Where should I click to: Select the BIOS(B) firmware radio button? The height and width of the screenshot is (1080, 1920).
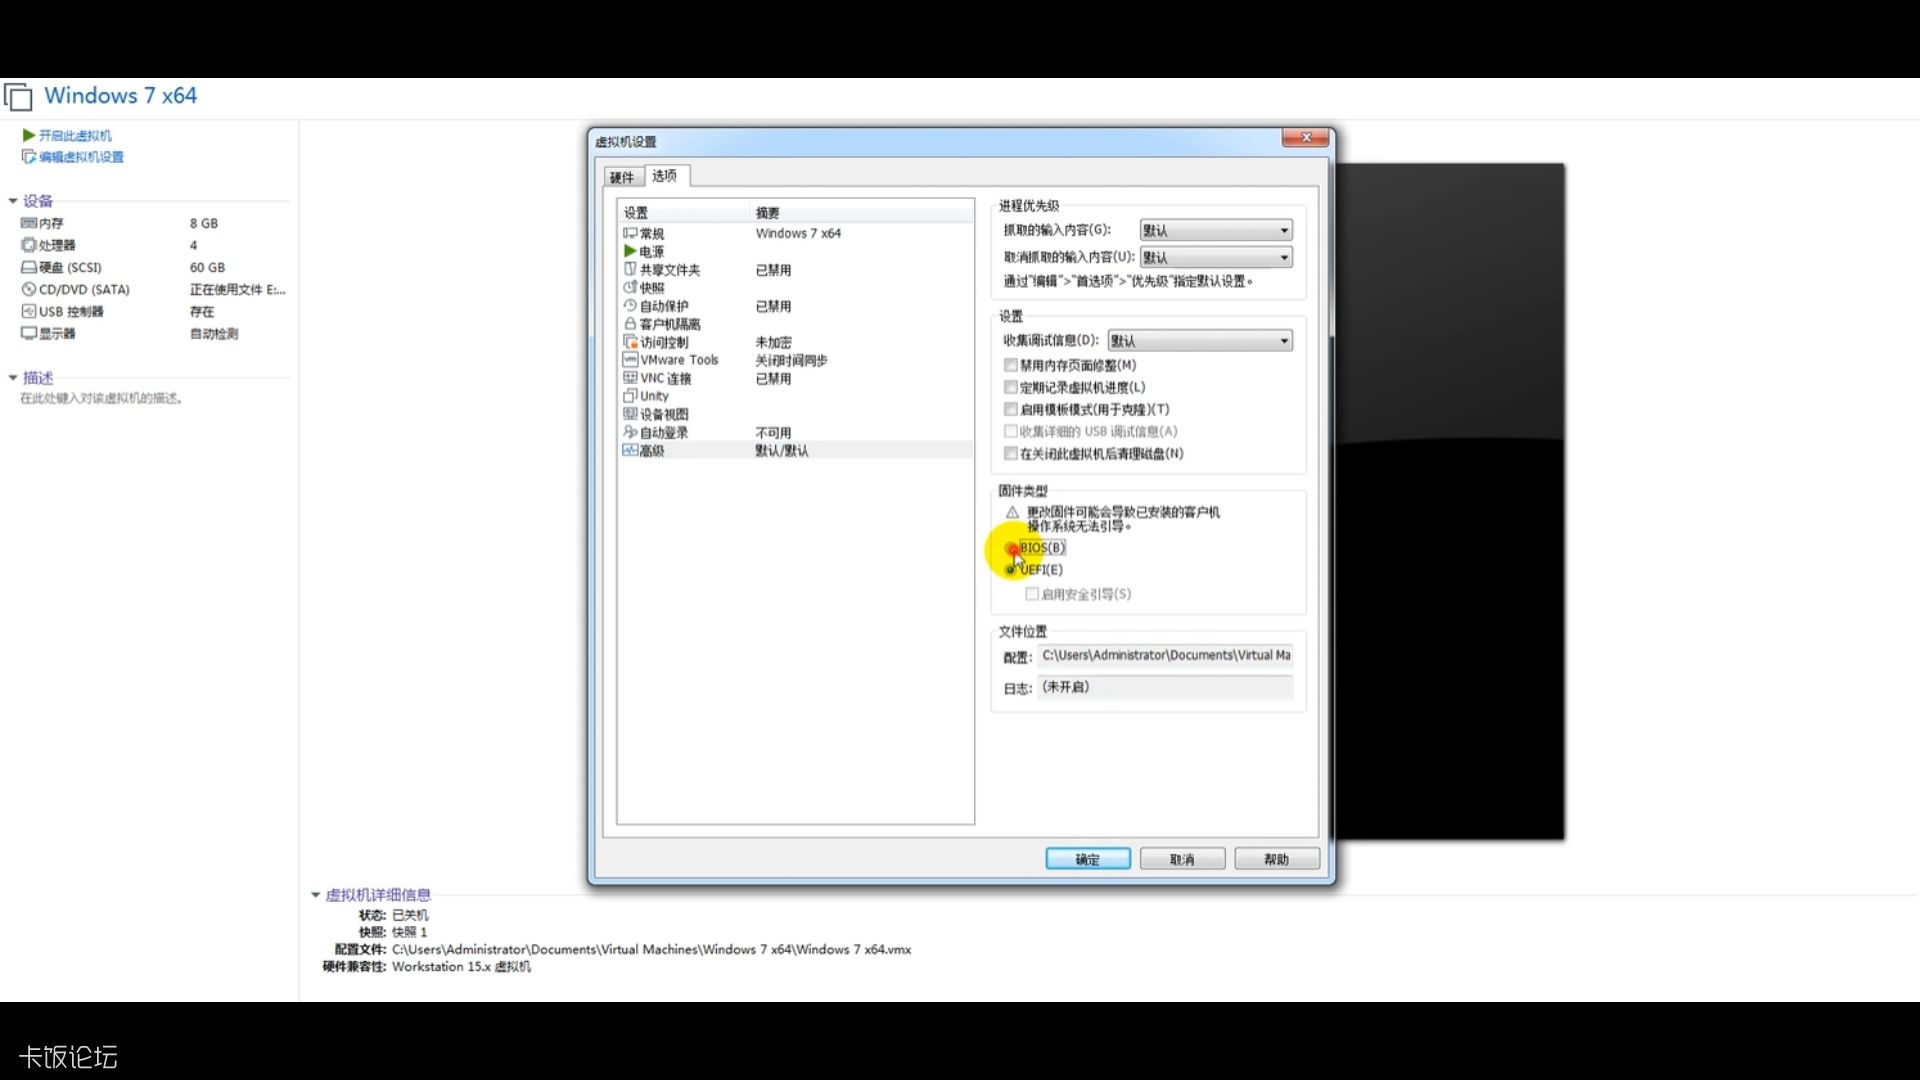pos(1011,548)
